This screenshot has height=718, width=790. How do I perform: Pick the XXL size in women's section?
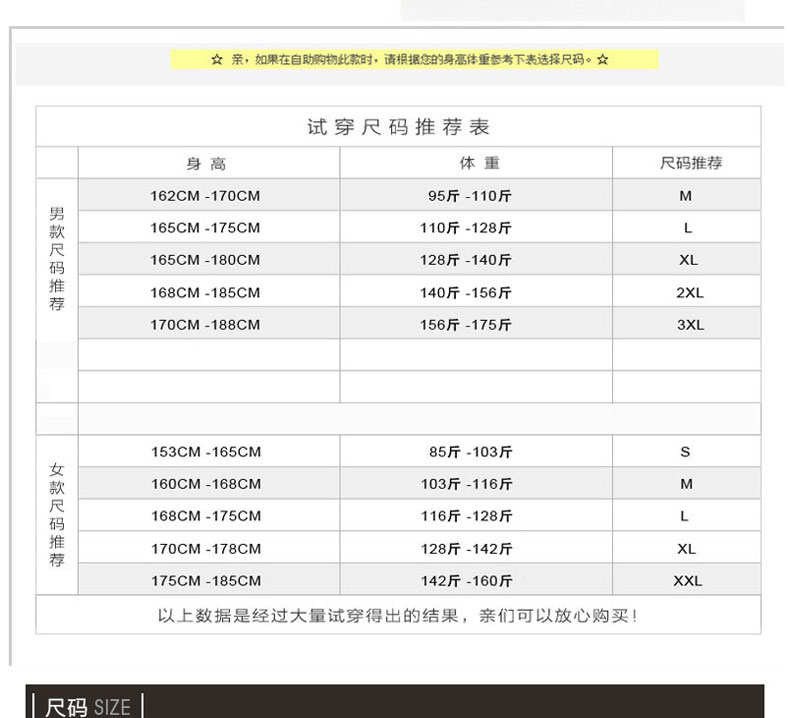pos(688,581)
